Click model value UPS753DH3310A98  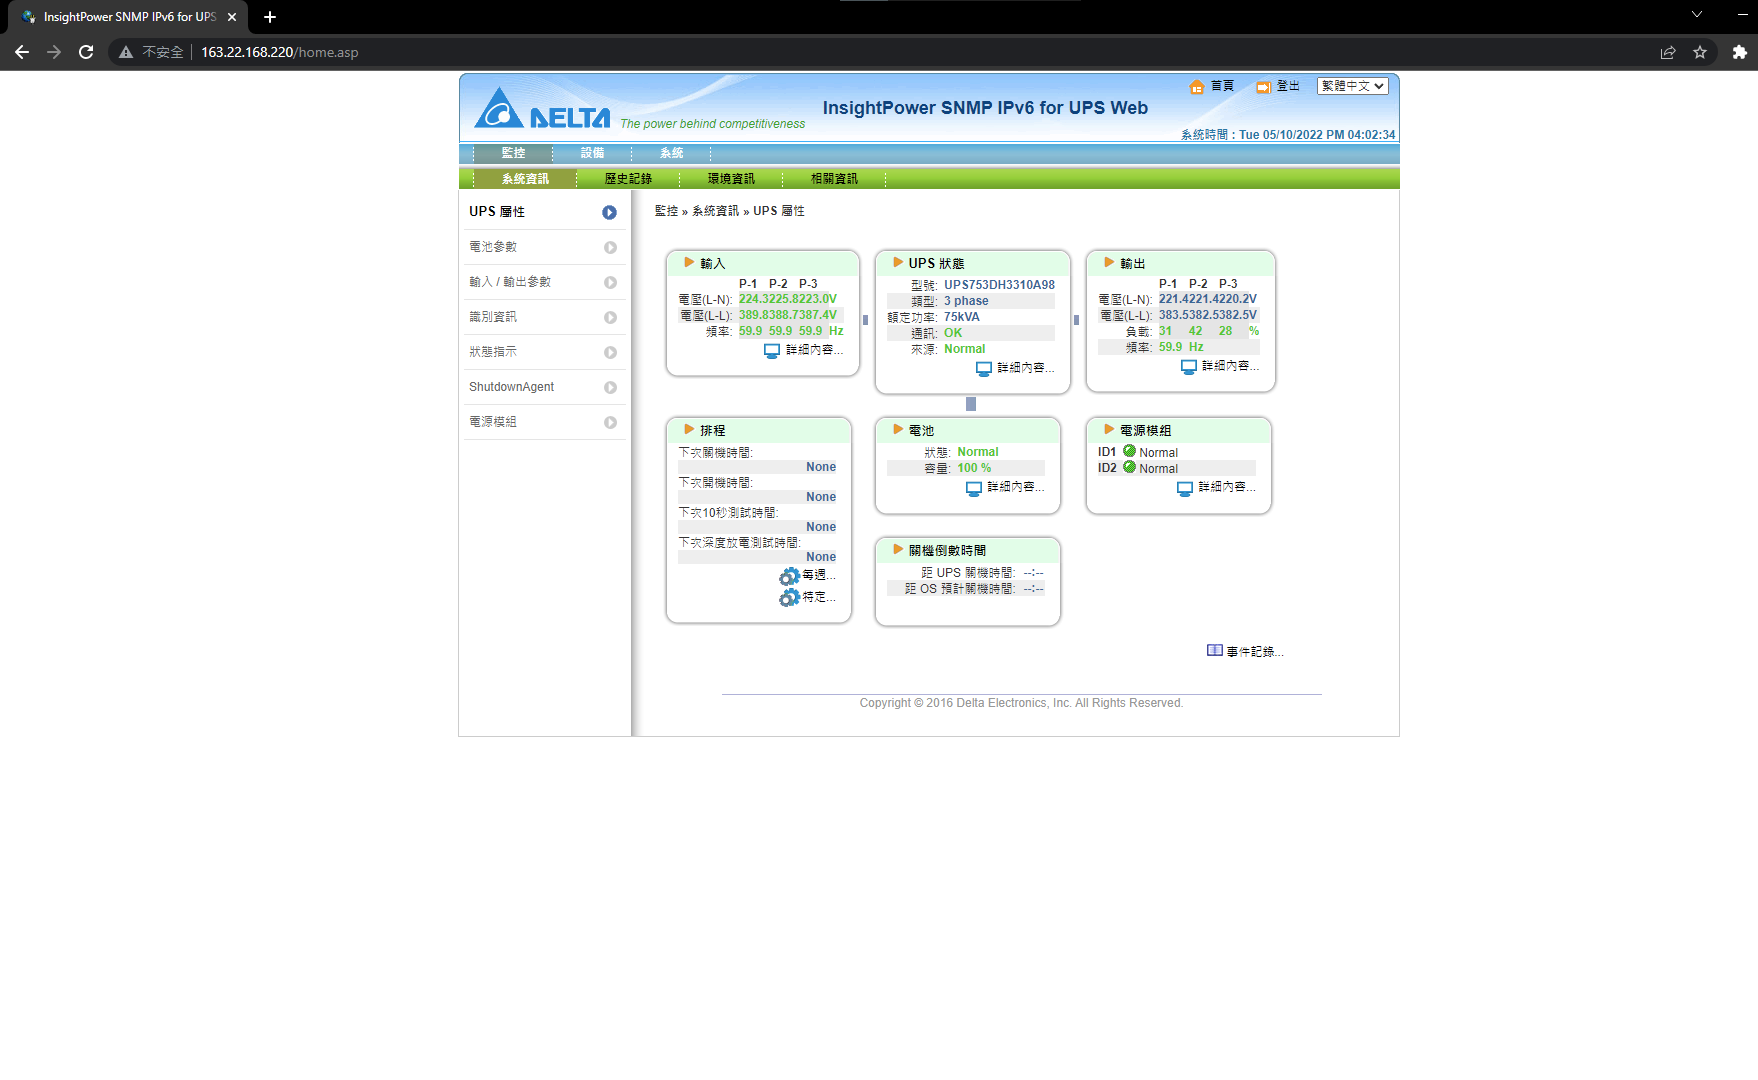pos(999,285)
